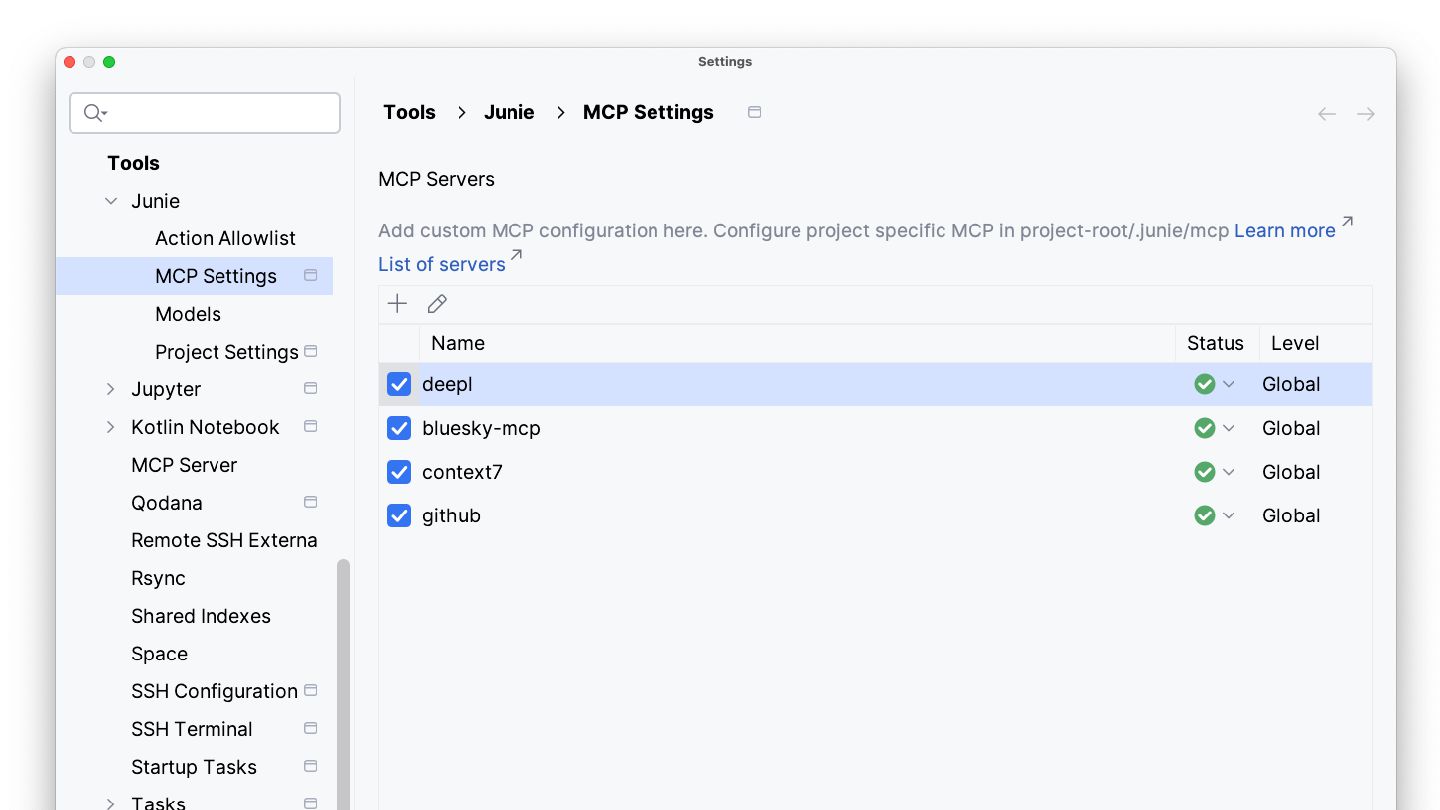Uncheck the bluesky-mcp server
This screenshot has width=1440, height=810.
point(399,428)
